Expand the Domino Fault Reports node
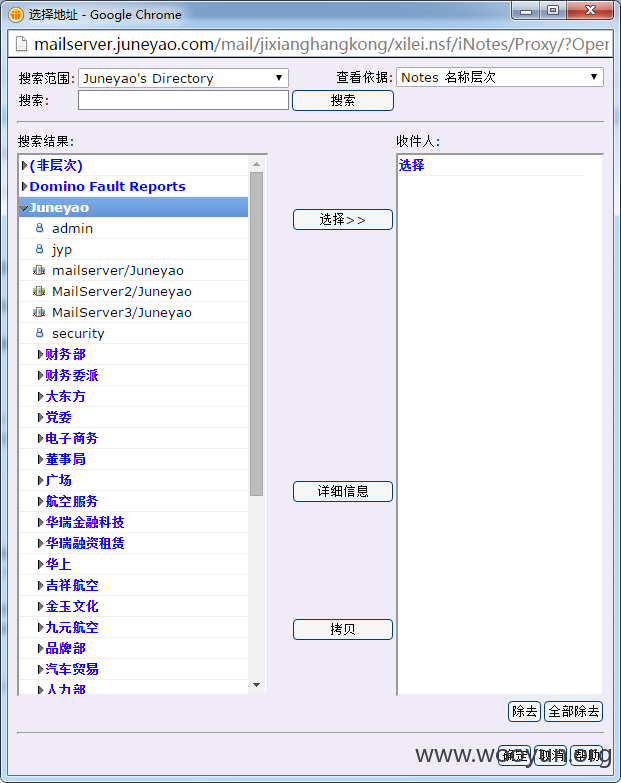The image size is (621, 783). tap(24, 186)
